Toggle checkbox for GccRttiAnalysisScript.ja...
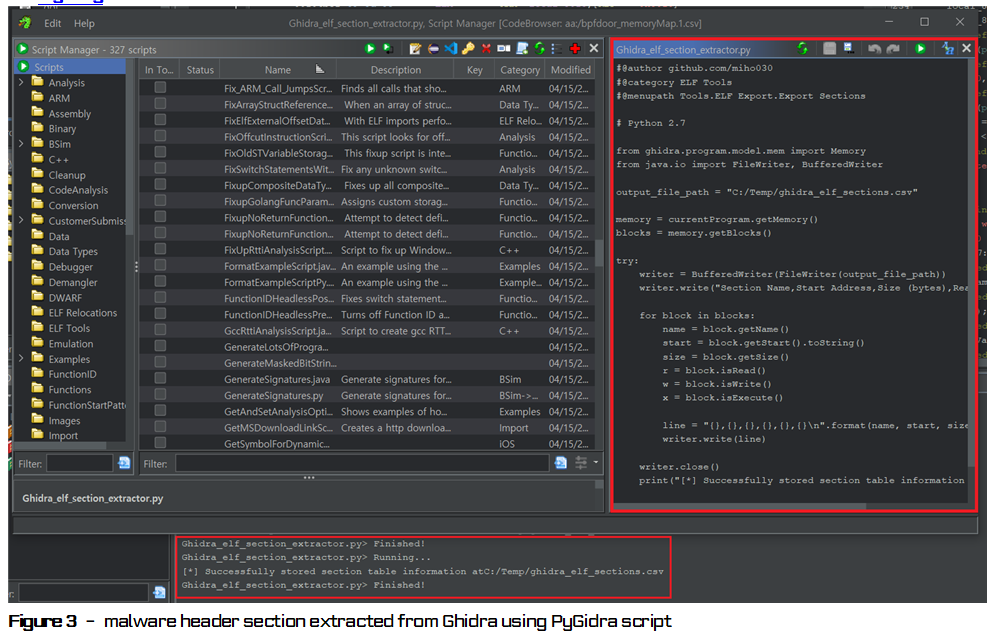Viewport: 998px width, 641px height. (x=160, y=330)
